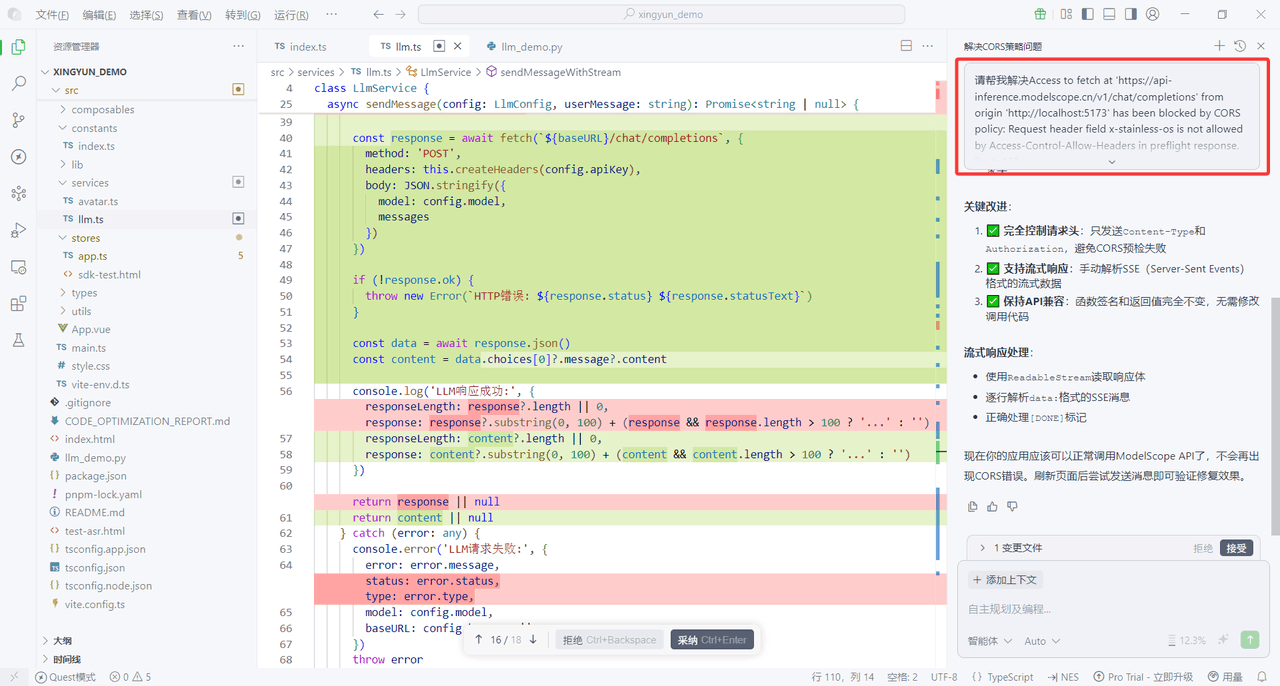Focus the 自主规划及编程 chat input
The image size is (1280, 686).
pyautogui.click(x=1113, y=608)
